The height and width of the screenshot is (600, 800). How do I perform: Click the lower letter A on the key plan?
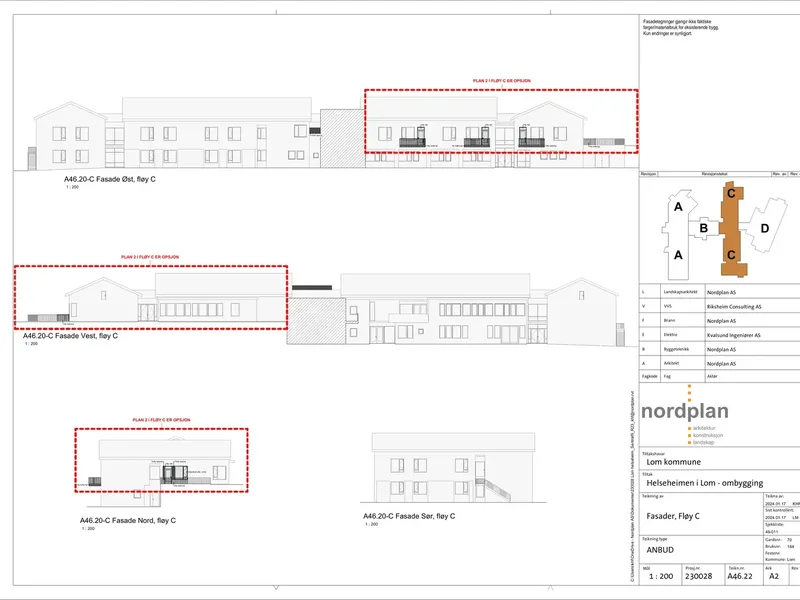click(x=678, y=255)
